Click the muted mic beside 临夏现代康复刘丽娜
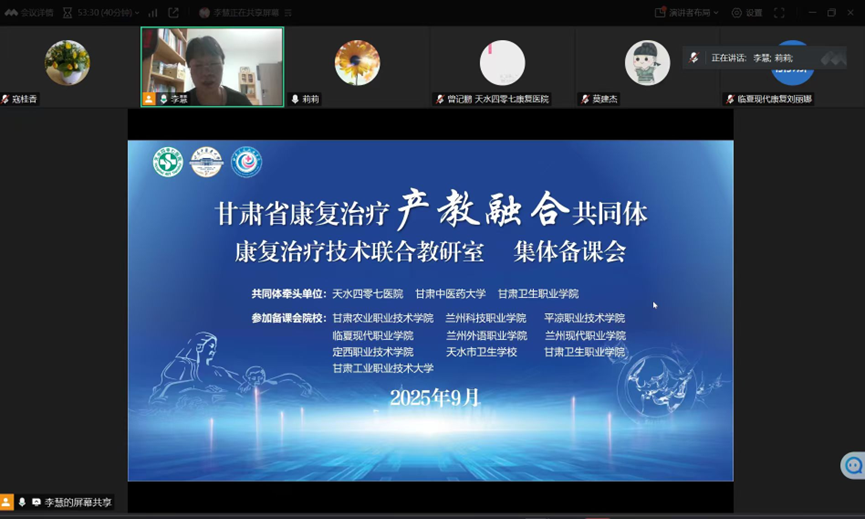The width and height of the screenshot is (865, 519). point(730,100)
